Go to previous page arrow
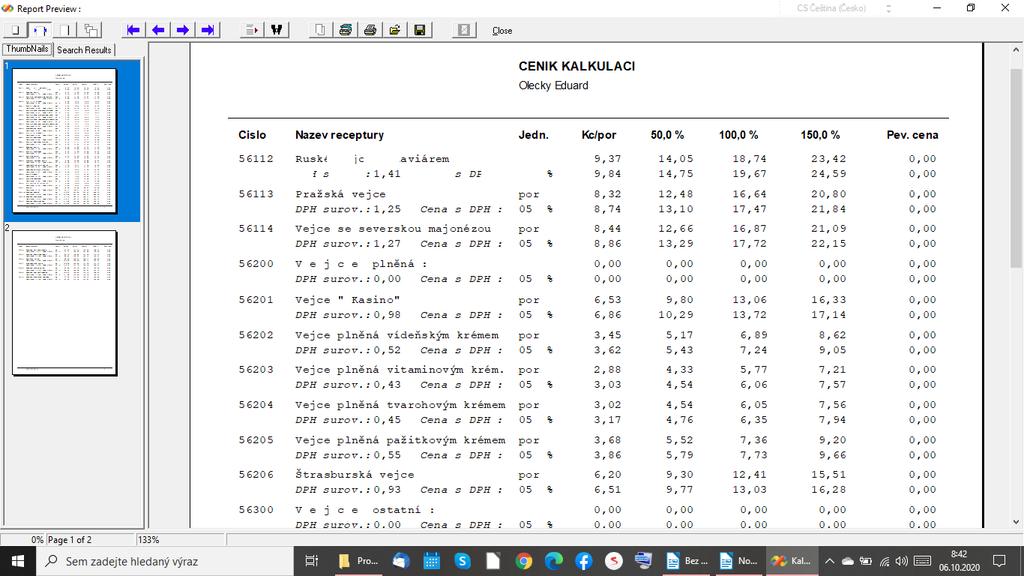Viewport: 1024px width, 576px height. (x=158, y=30)
